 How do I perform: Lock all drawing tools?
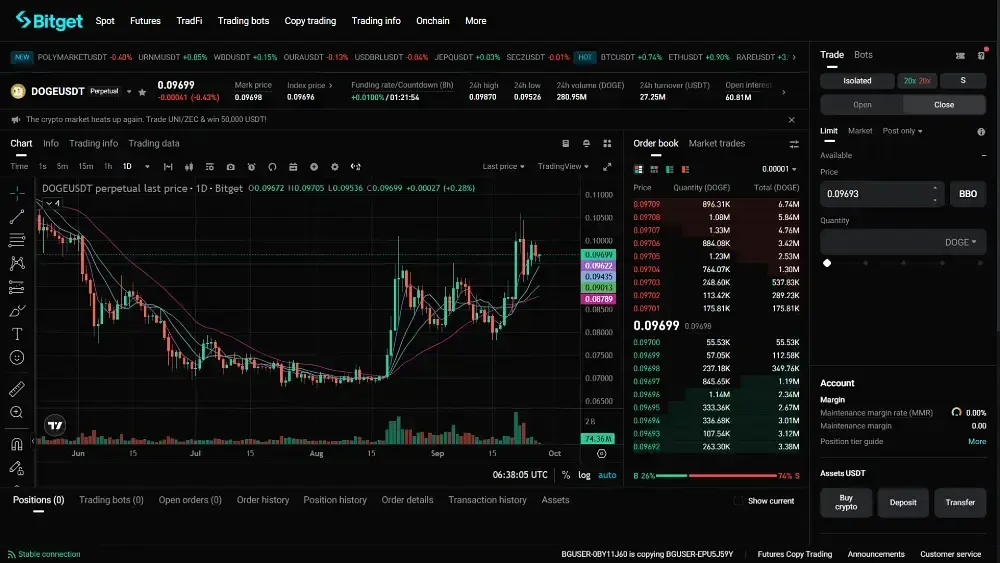[17, 468]
